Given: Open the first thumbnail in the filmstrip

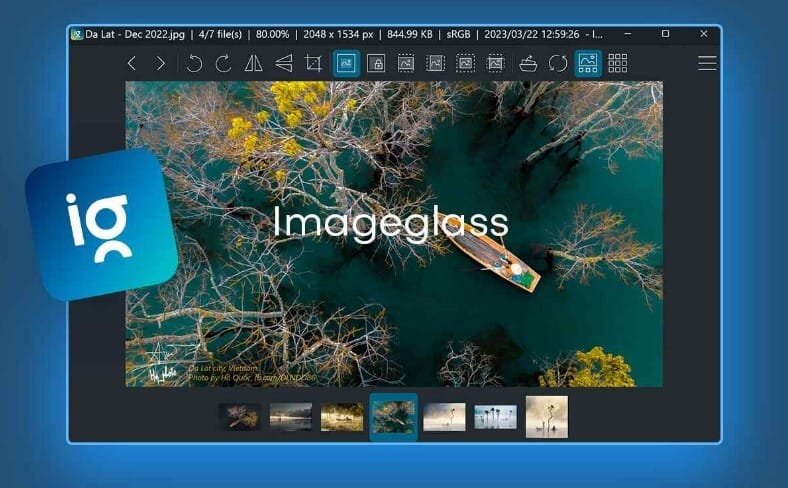Looking at the screenshot, I should pyautogui.click(x=239, y=417).
